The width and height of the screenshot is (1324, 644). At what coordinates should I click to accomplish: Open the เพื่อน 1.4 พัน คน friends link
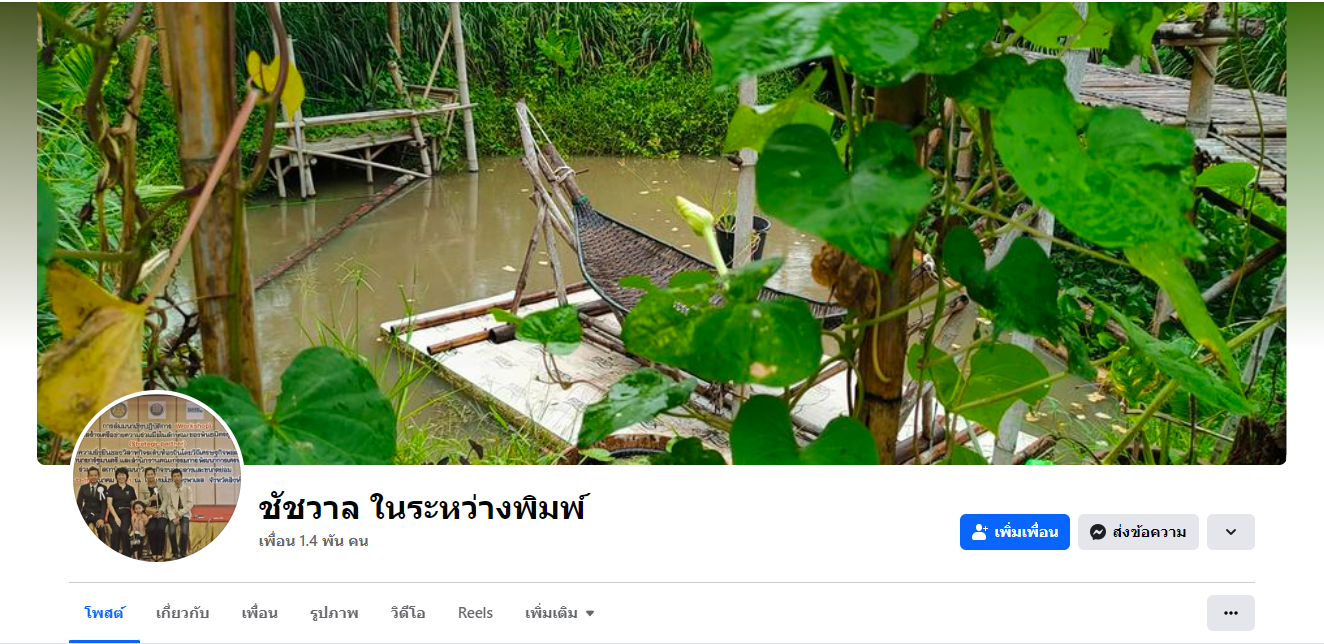coord(314,541)
